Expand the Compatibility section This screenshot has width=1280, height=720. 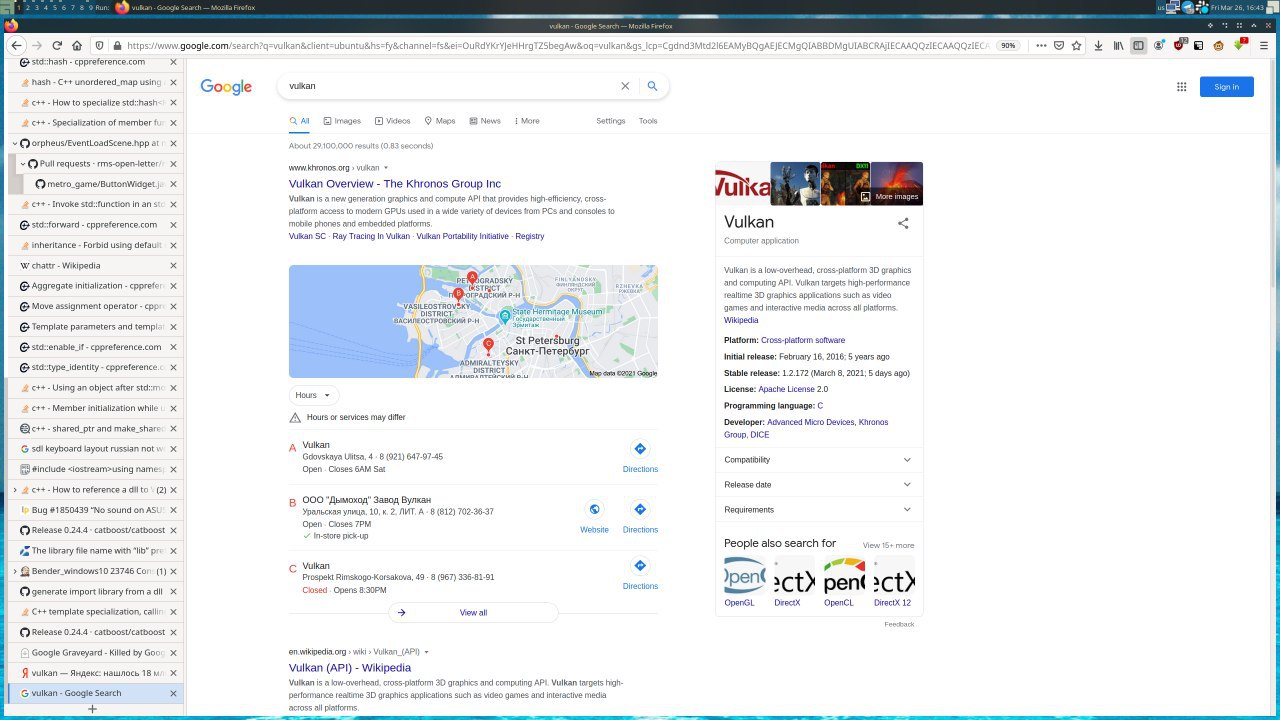(818, 460)
